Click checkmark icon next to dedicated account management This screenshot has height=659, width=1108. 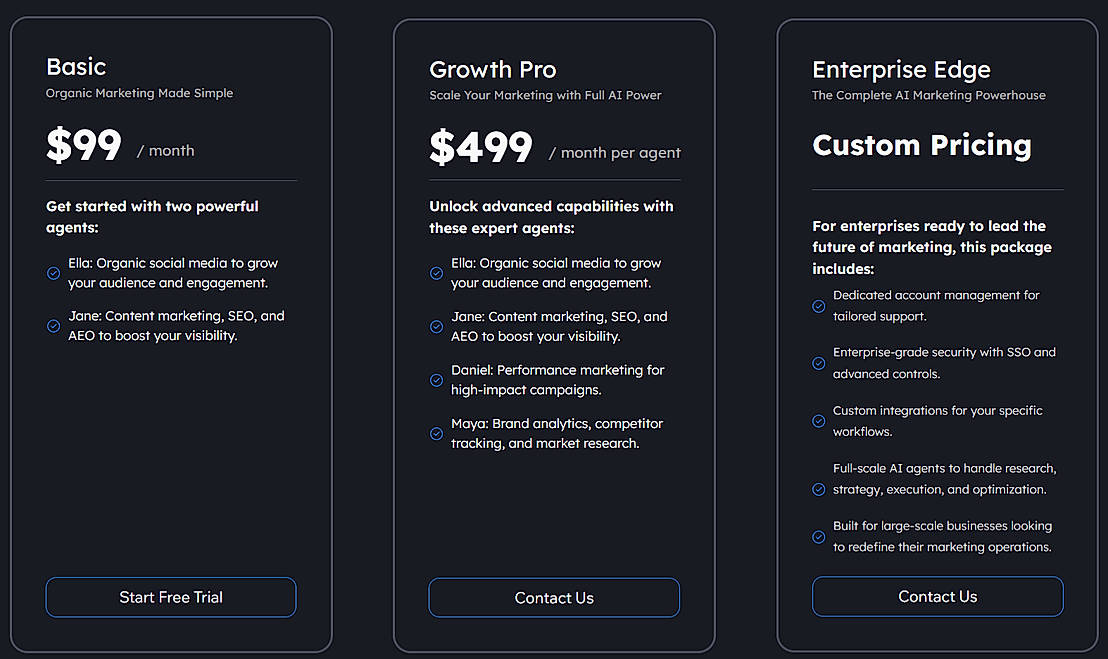point(819,306)
